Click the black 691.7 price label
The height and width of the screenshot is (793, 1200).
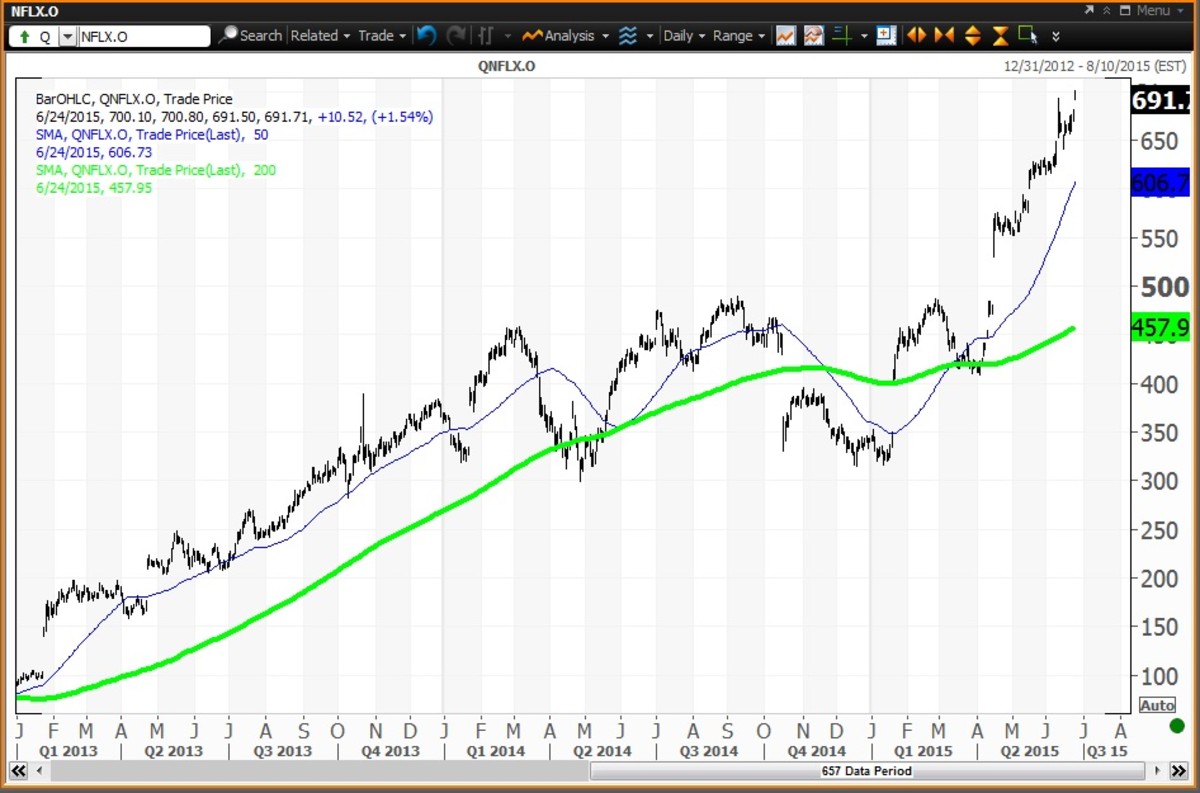point(1160,101)
